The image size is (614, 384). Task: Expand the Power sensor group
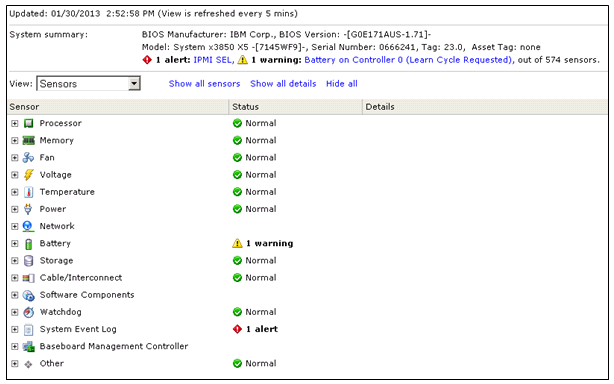point(14,209)
